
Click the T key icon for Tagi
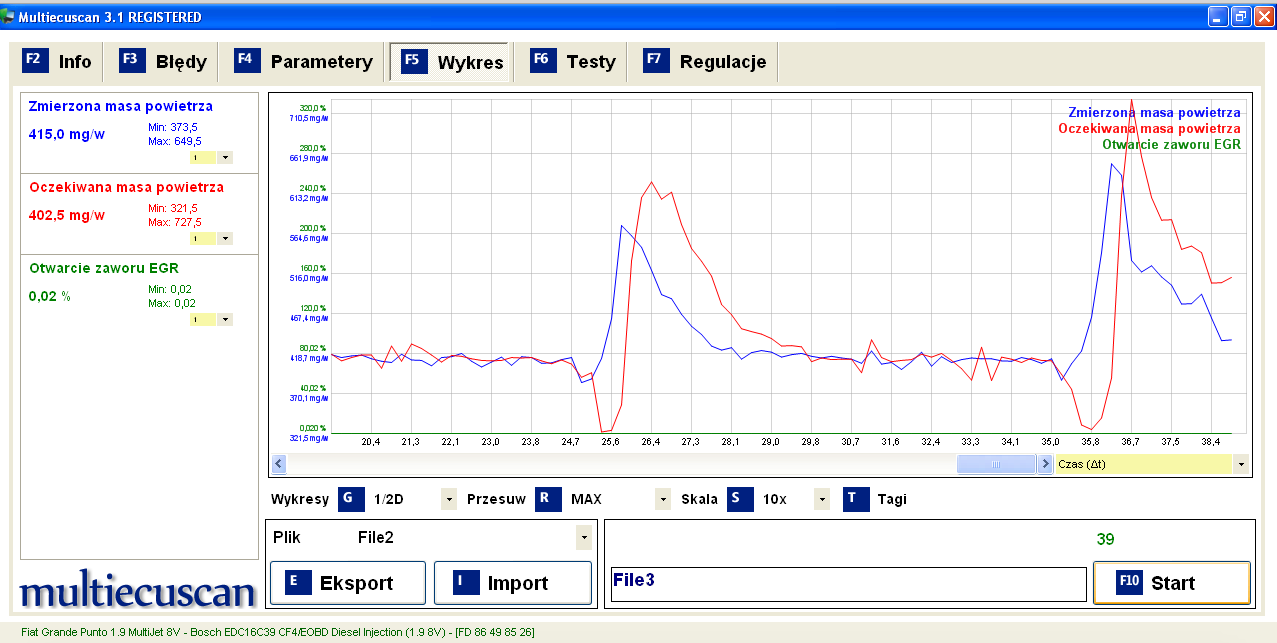click(x=855, y=499)
